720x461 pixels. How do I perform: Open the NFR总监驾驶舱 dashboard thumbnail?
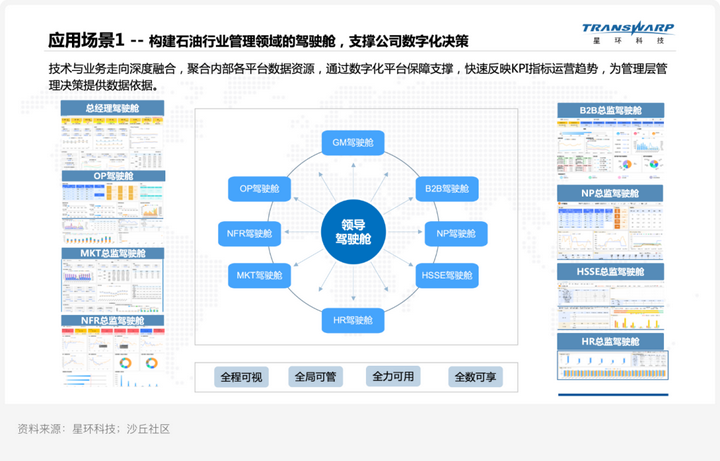point(113,357)
